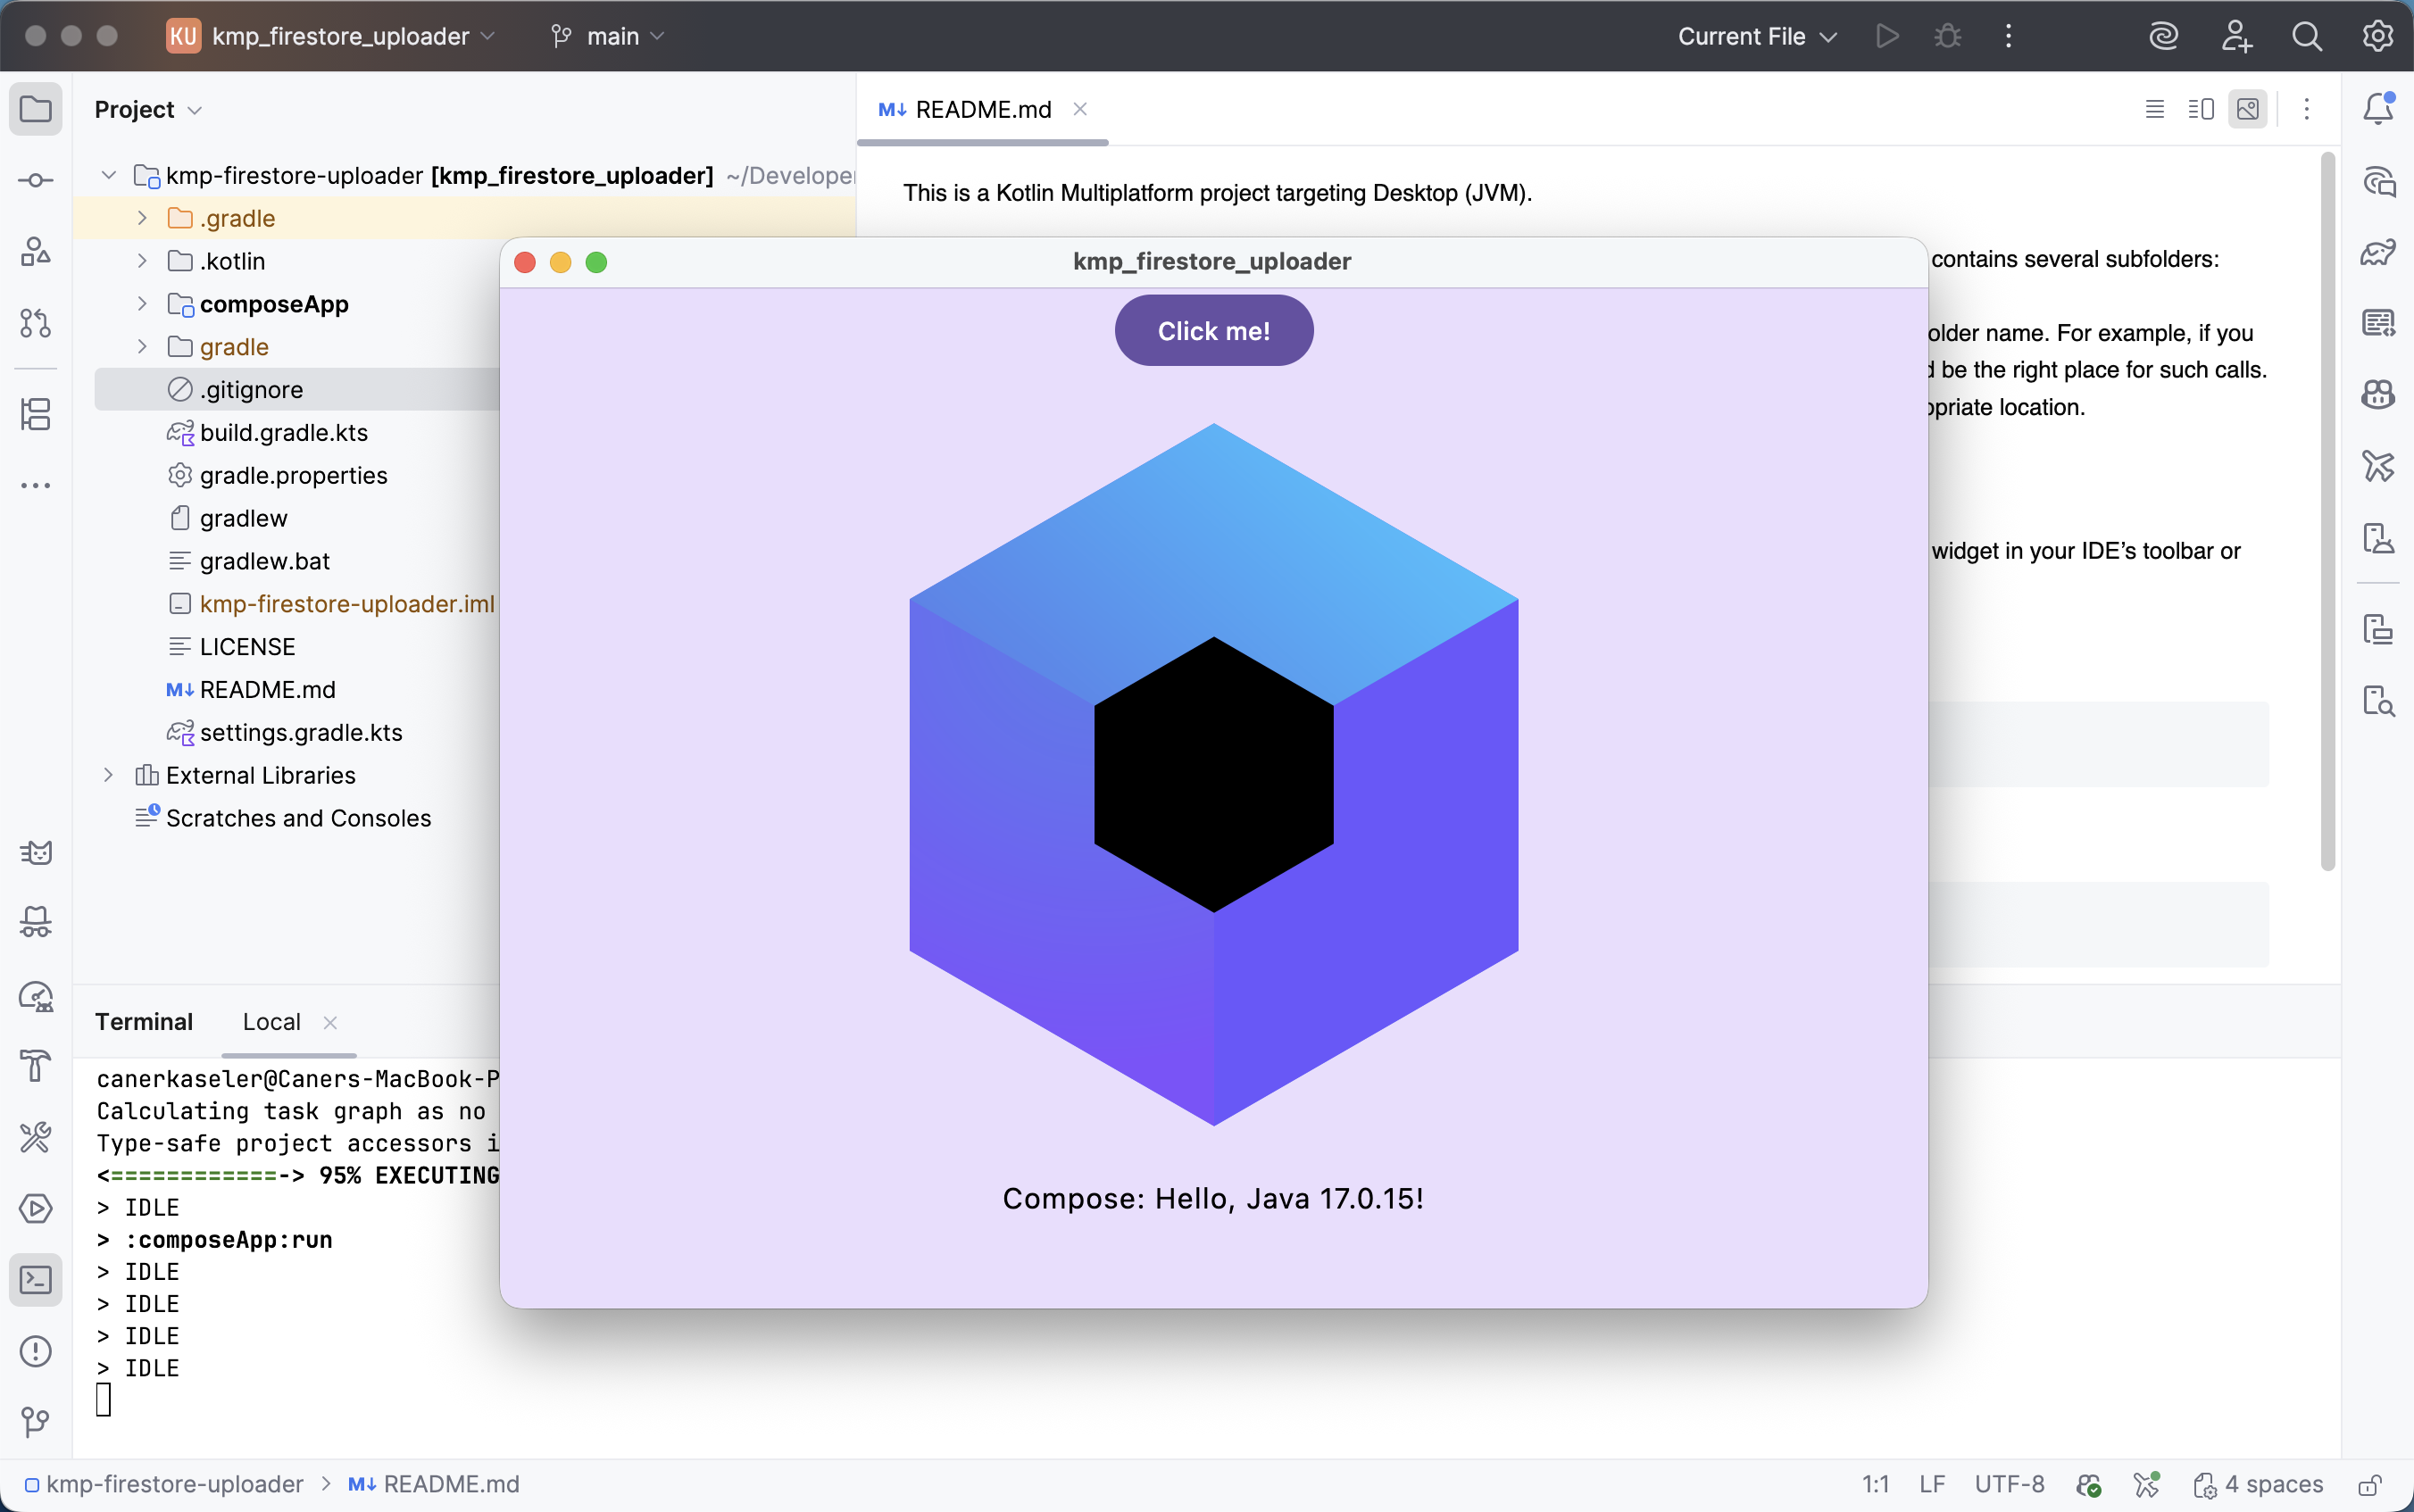Click the editor vertical scrollbar
Image resolution: width=2414 pixels, height=1512 pixels.
(2327, 510)
